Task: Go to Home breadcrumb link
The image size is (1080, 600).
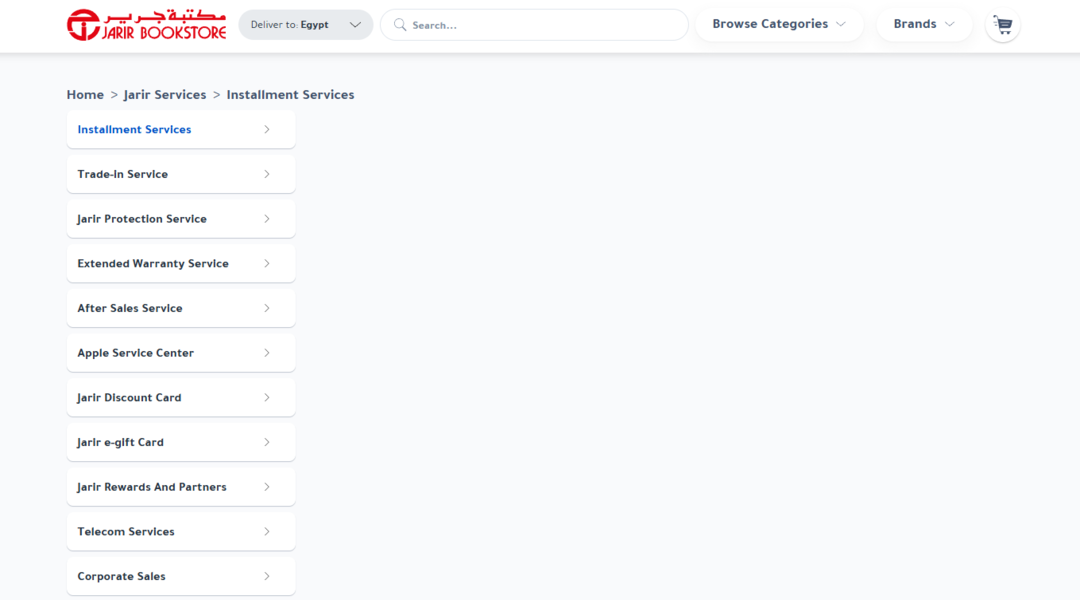Action: click(85, 95)
